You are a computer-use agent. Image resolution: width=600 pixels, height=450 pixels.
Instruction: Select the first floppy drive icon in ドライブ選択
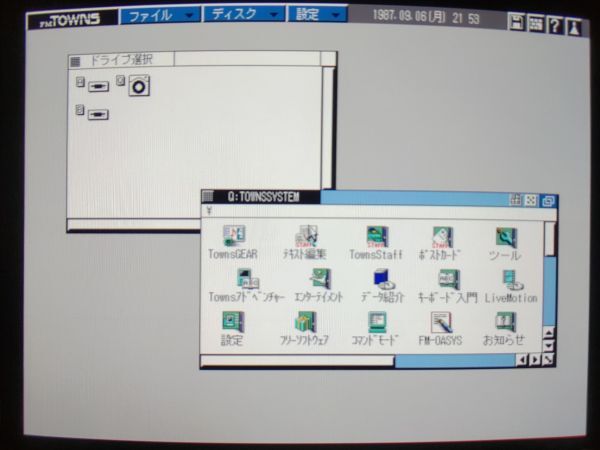(98, 86)
